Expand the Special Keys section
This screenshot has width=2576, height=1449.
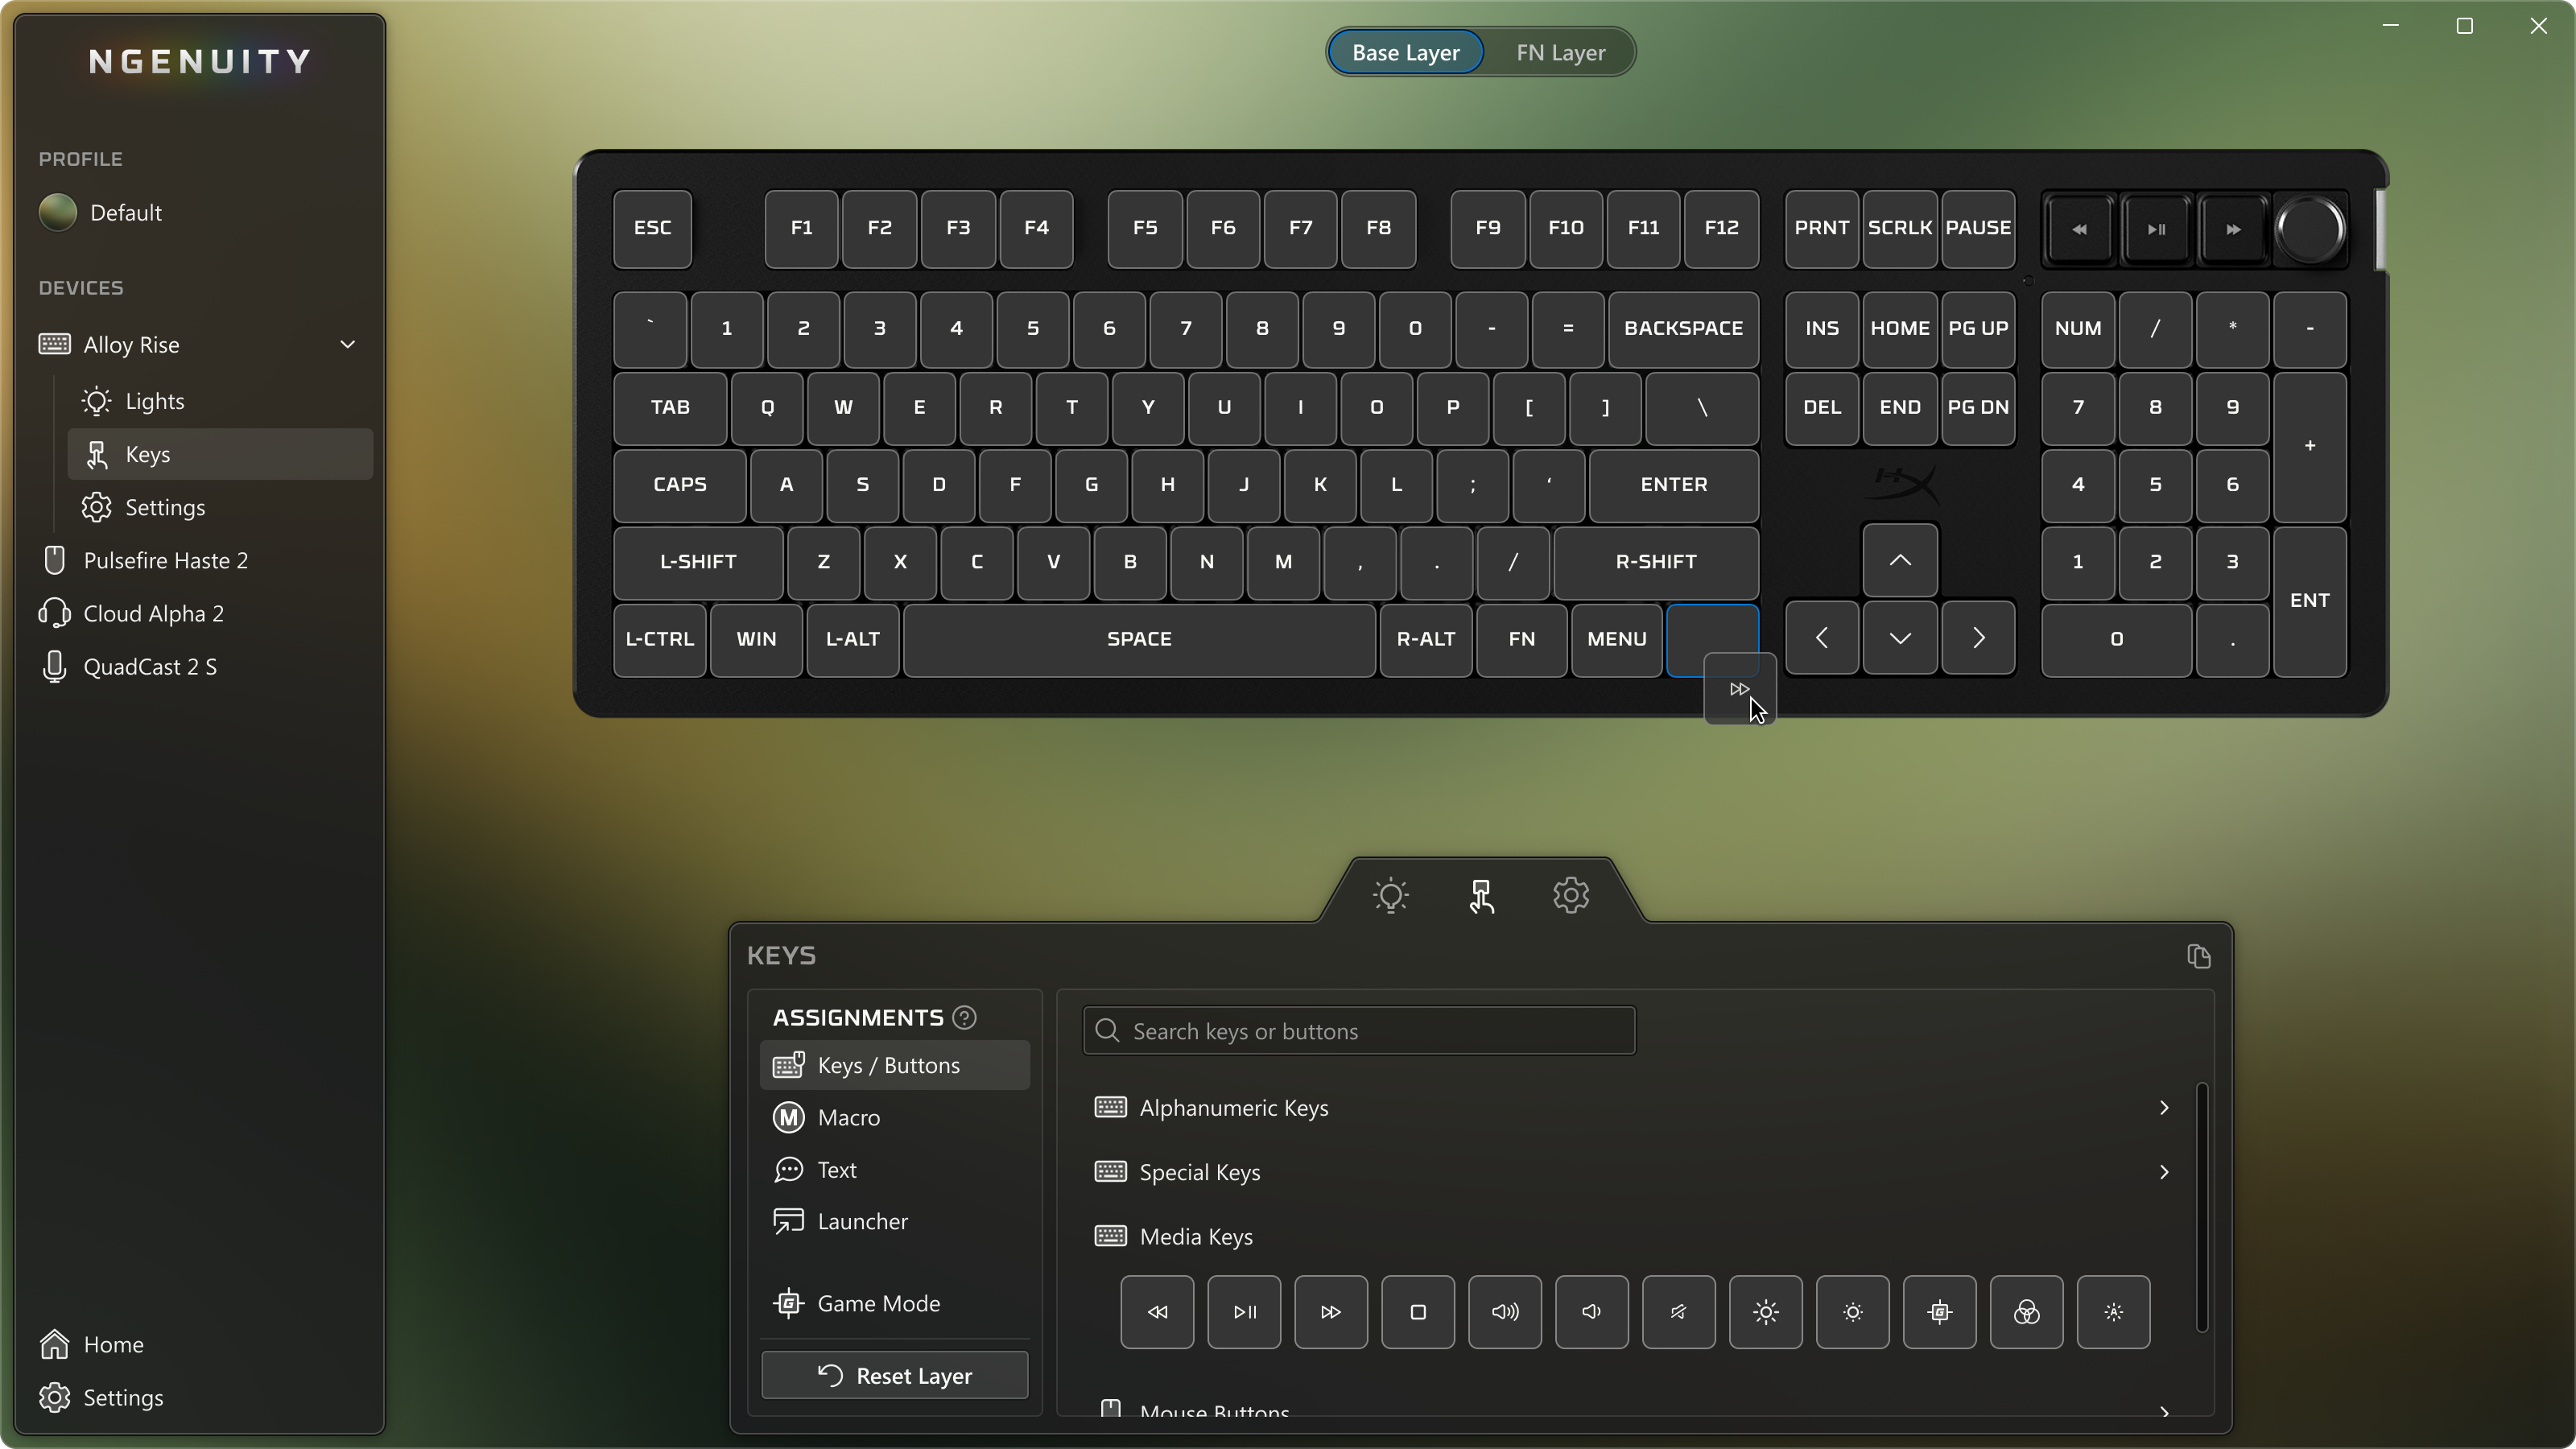point(1630,1172)
